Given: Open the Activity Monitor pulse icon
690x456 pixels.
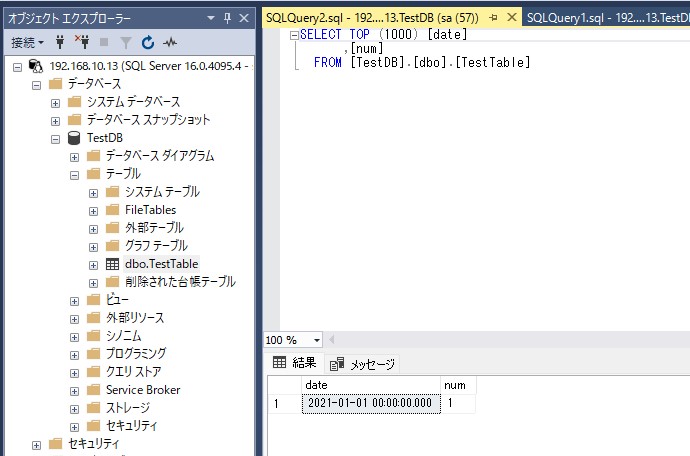Looking at the screenshot, I should (170, 42).
